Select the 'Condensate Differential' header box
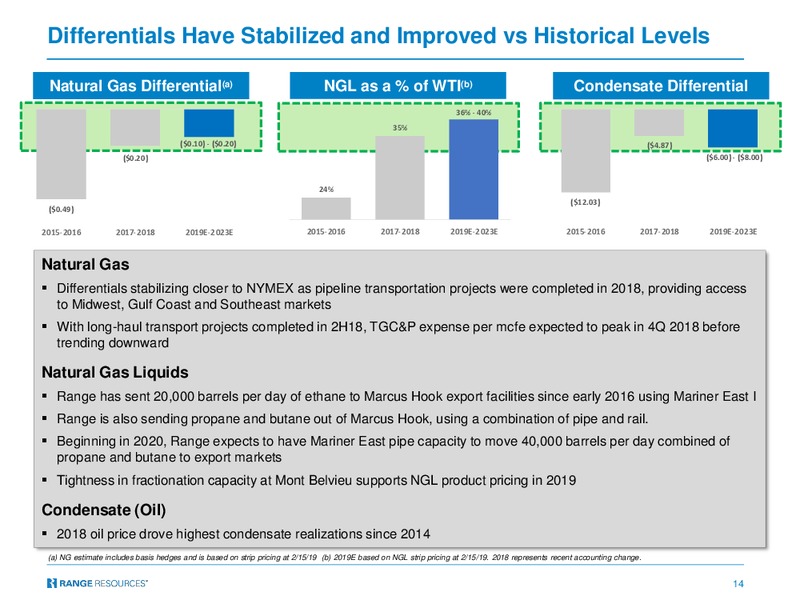 point(661,85)
